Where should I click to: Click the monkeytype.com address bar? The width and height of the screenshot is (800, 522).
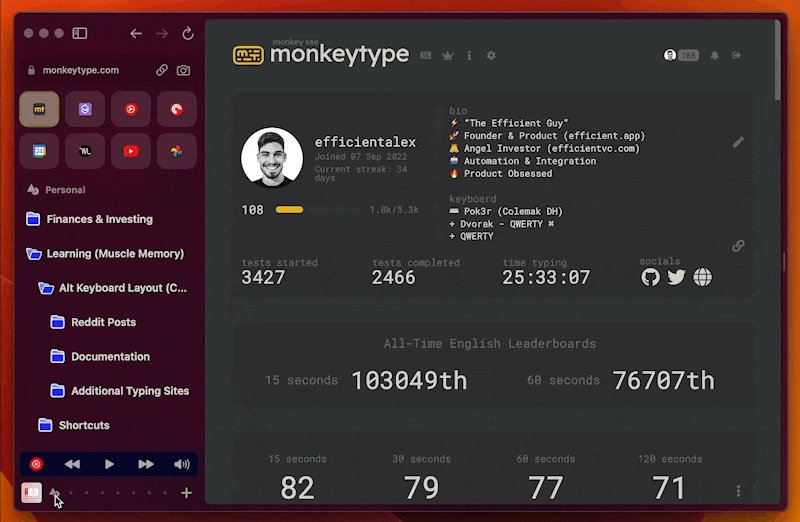click(x=82, y=70)
